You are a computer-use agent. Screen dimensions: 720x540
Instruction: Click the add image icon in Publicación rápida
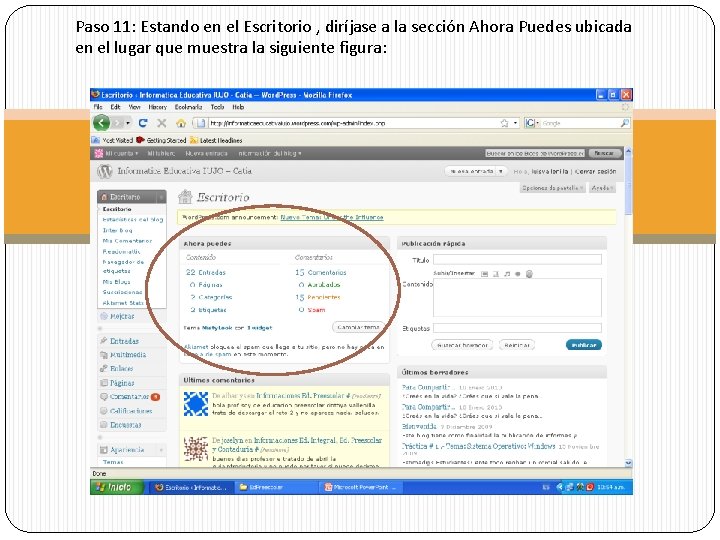pos(484,274)
